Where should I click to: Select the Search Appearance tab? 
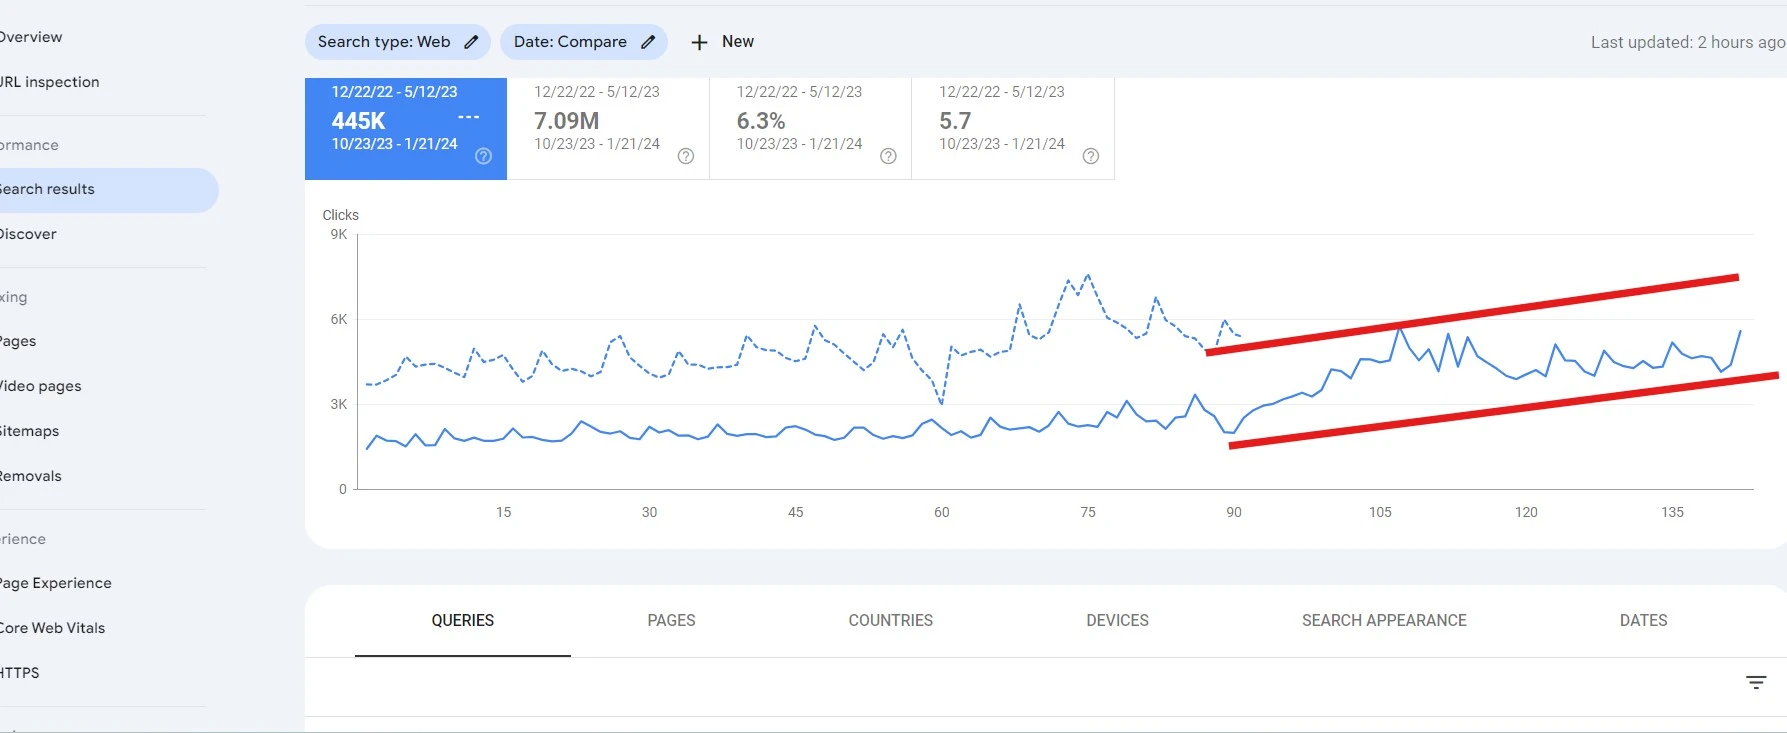1384,620
